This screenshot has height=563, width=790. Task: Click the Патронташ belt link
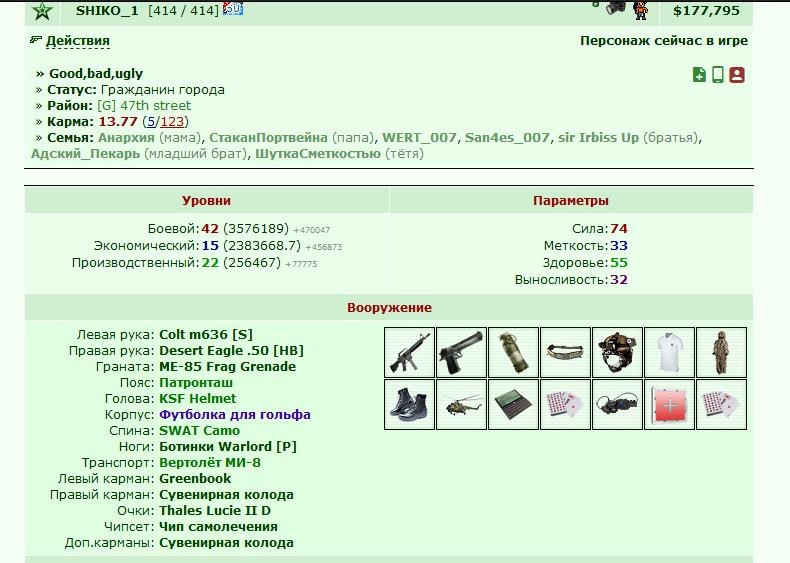196,383
